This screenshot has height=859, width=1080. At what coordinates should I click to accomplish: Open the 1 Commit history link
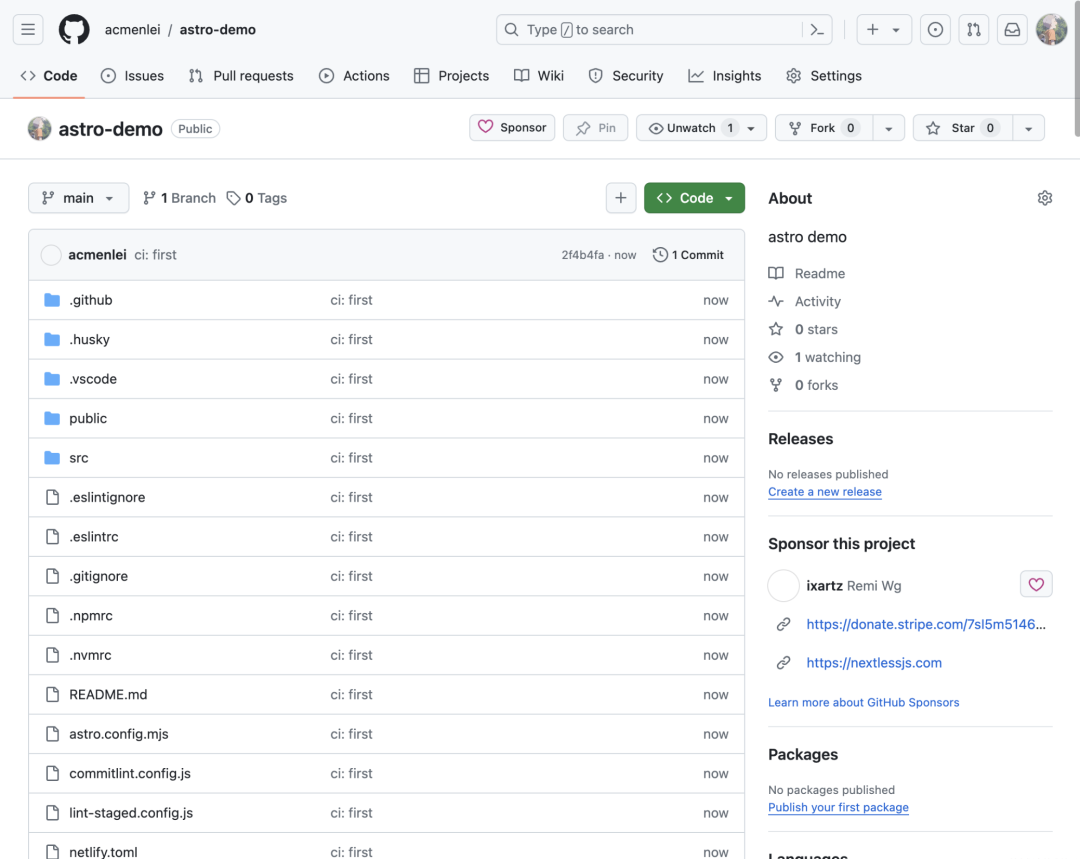688,255
